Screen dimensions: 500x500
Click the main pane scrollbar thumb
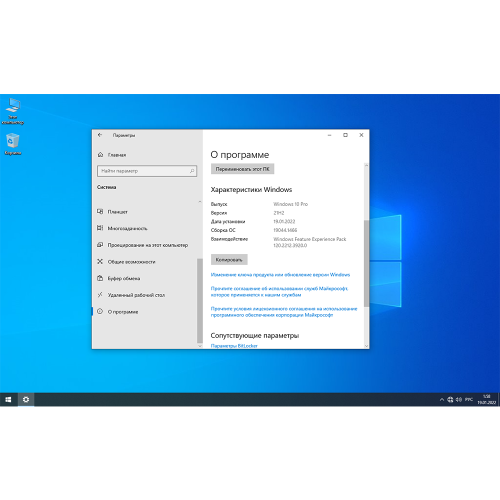click(366, 263)
